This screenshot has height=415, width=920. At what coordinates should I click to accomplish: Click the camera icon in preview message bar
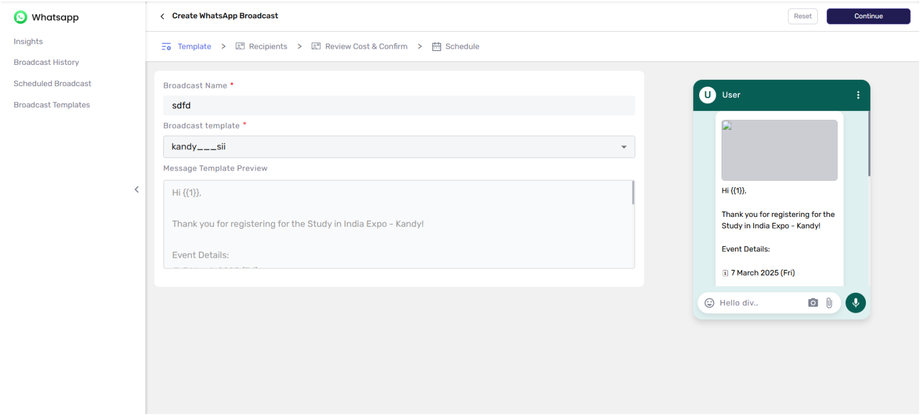coord(813,303)
